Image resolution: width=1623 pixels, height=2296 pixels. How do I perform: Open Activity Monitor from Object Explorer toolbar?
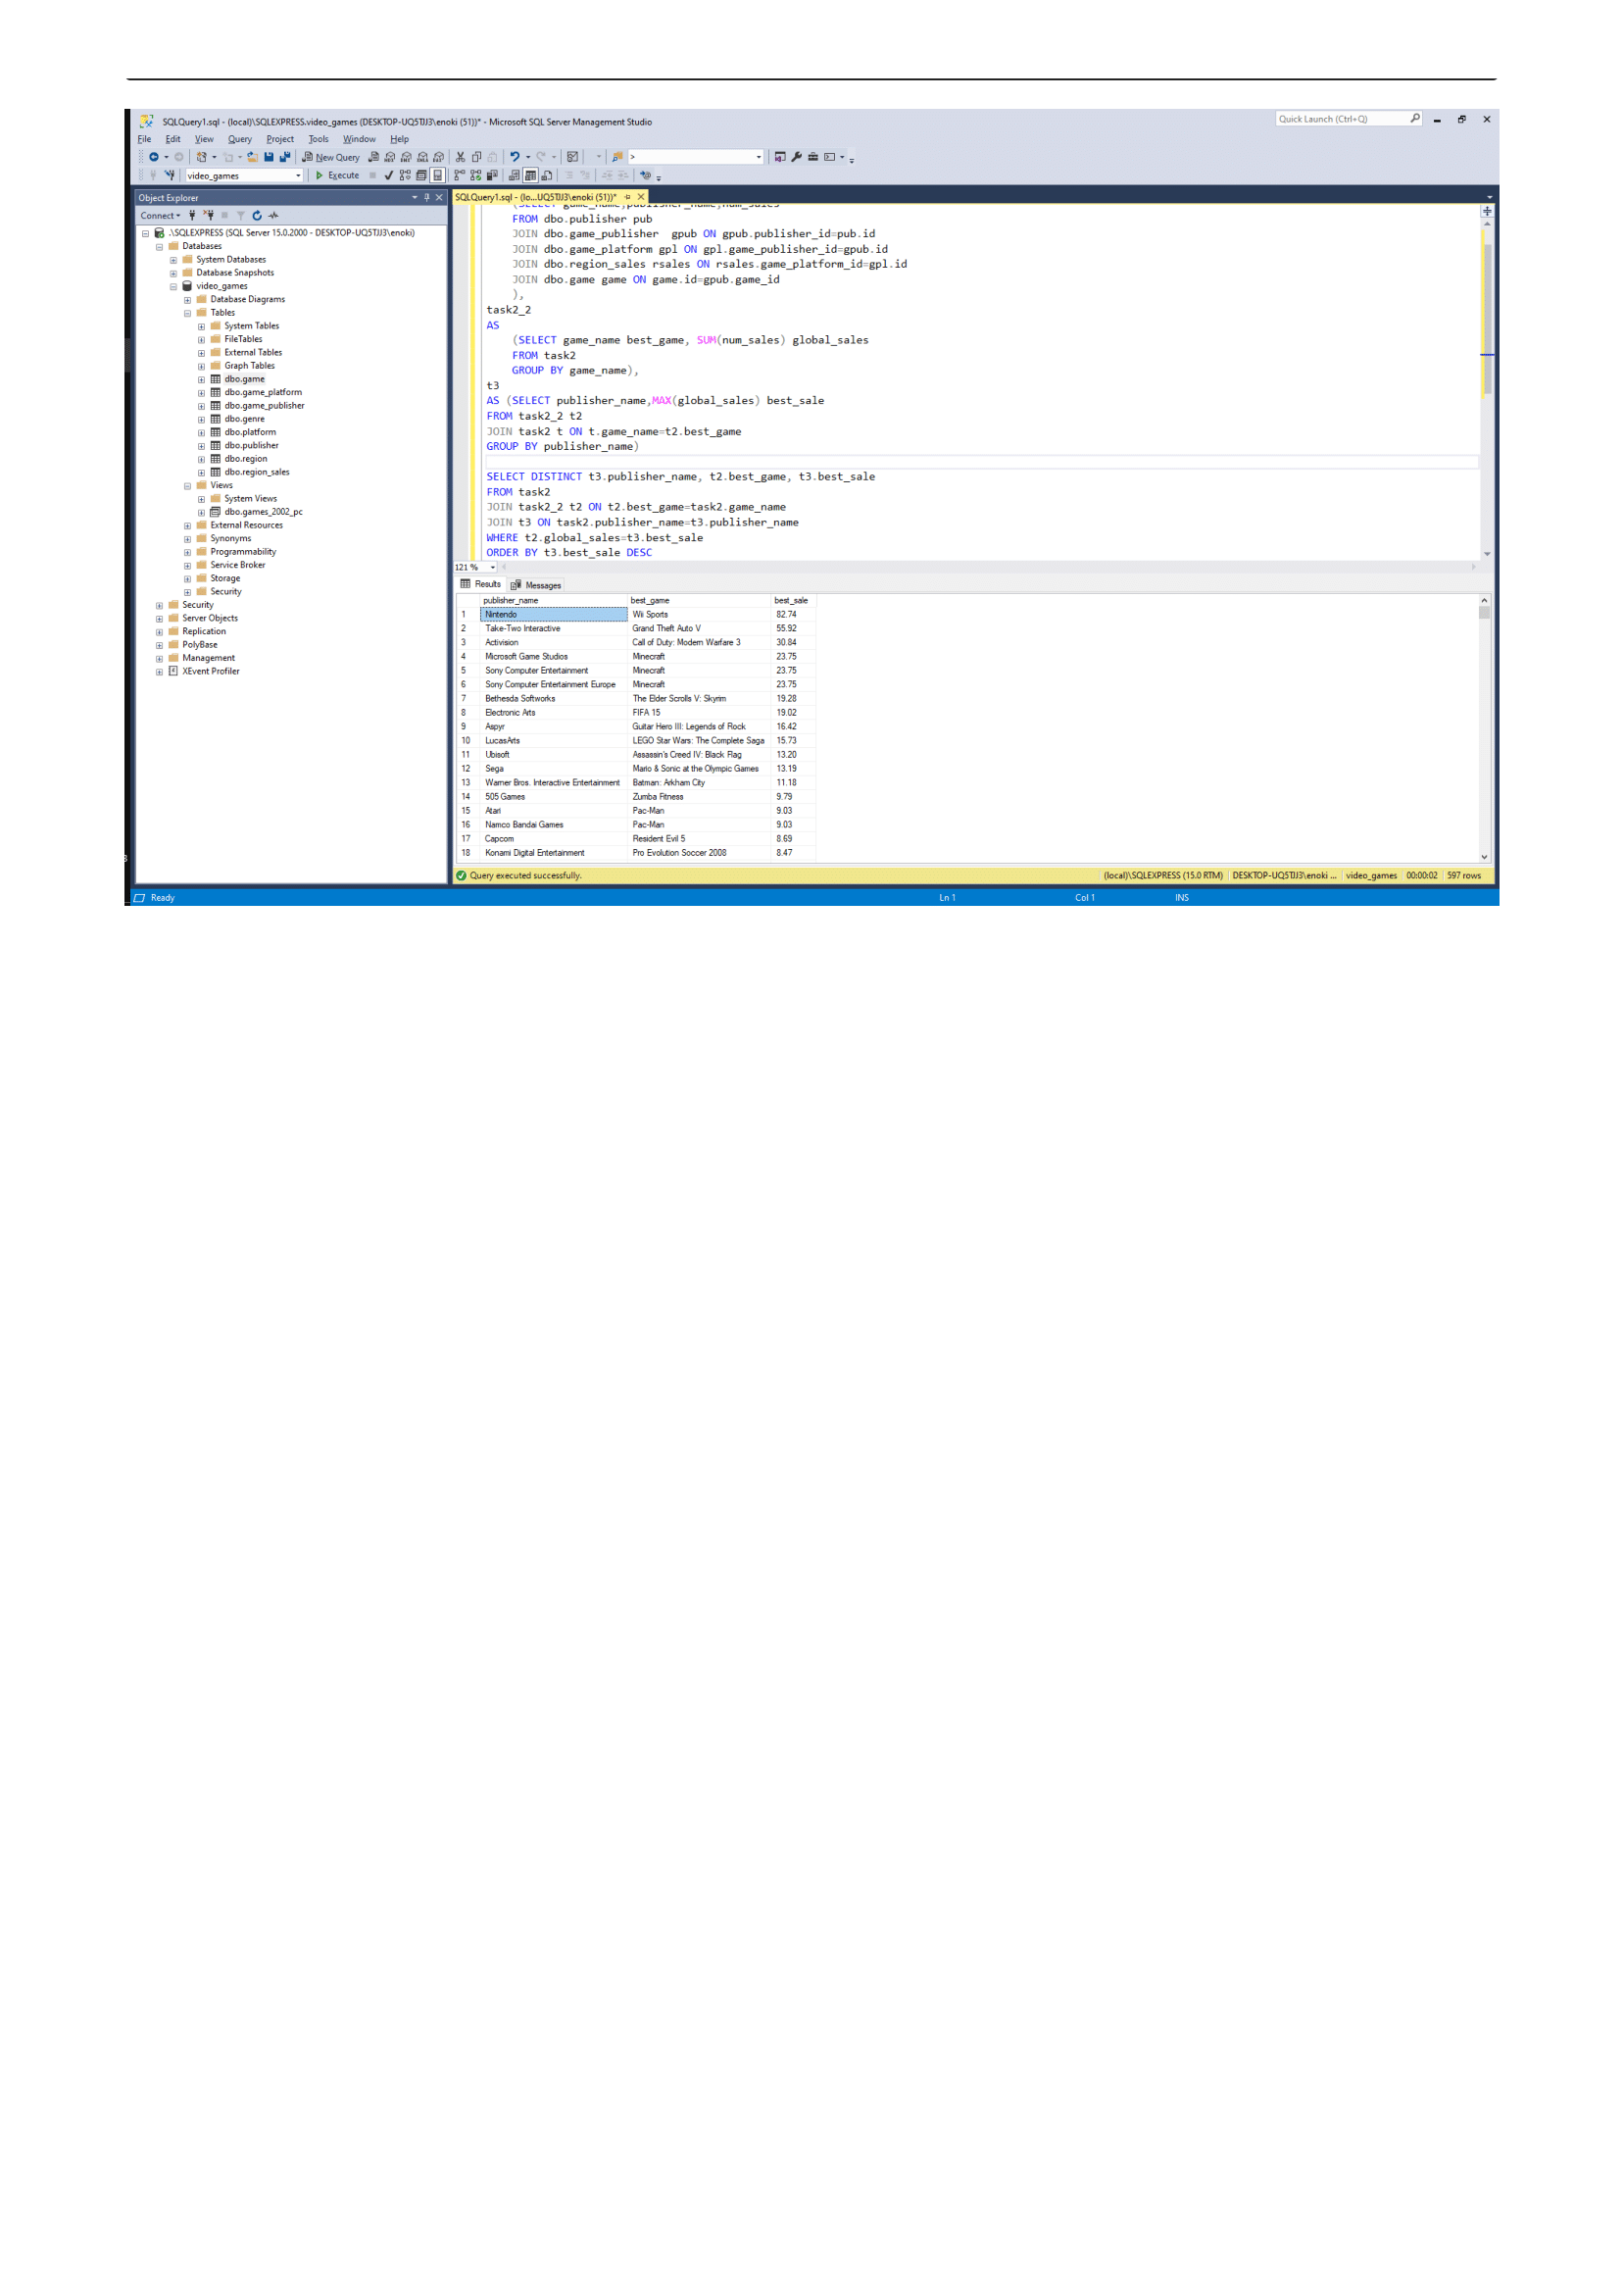tap(273, 216)
